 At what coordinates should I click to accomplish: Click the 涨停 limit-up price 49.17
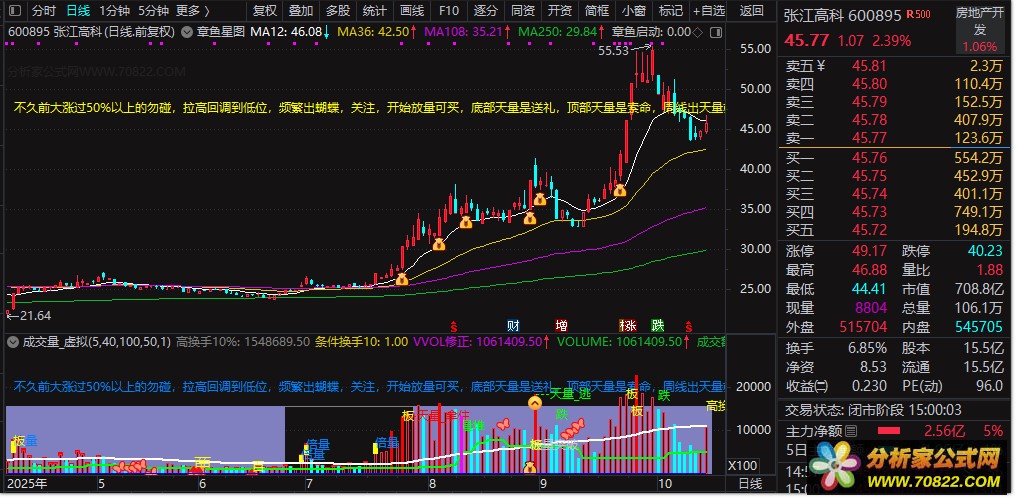[x=869, y=251]
